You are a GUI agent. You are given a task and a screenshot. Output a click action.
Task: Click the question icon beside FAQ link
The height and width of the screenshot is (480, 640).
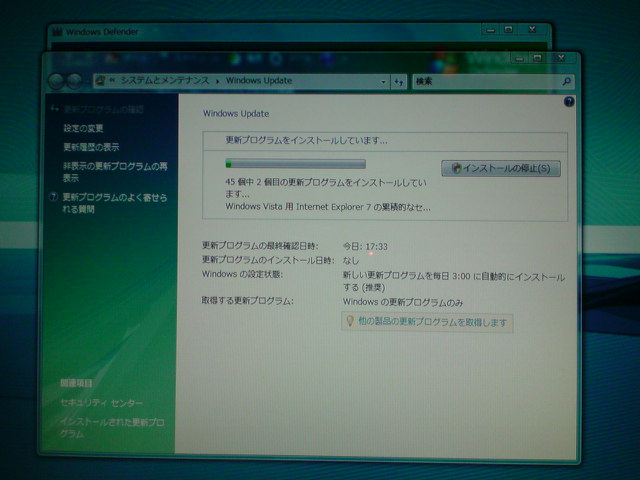point(53,197)
